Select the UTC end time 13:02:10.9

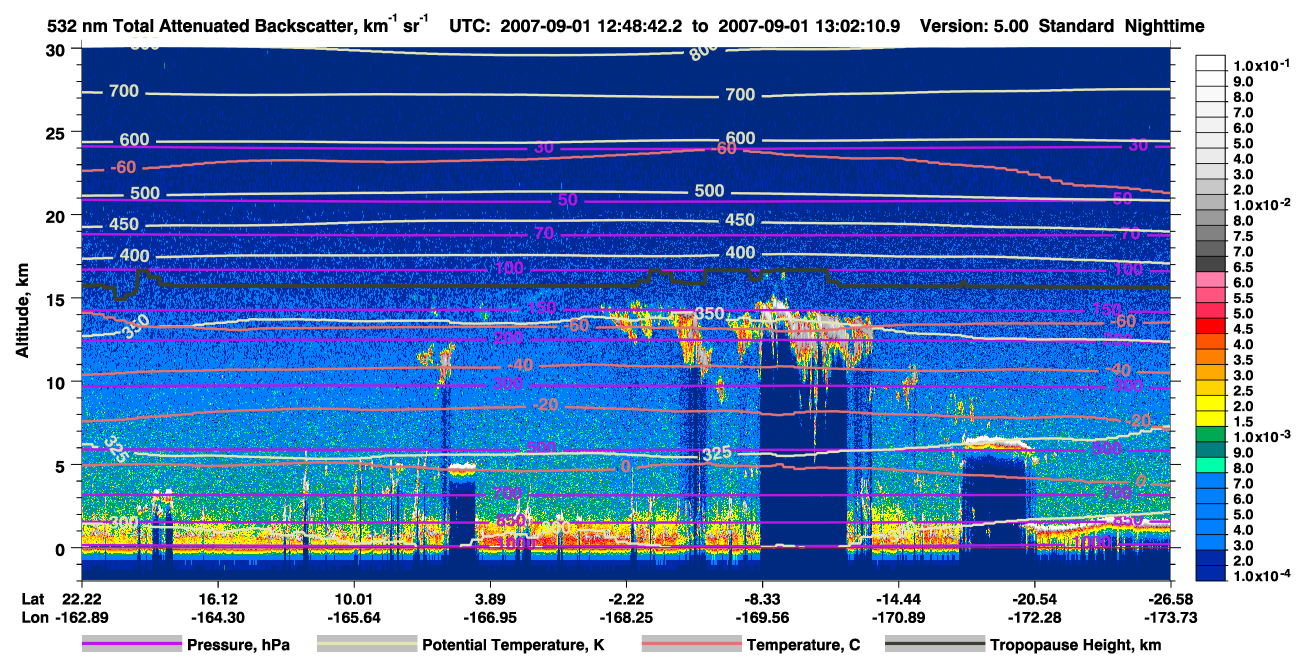[x=856, y=26]
